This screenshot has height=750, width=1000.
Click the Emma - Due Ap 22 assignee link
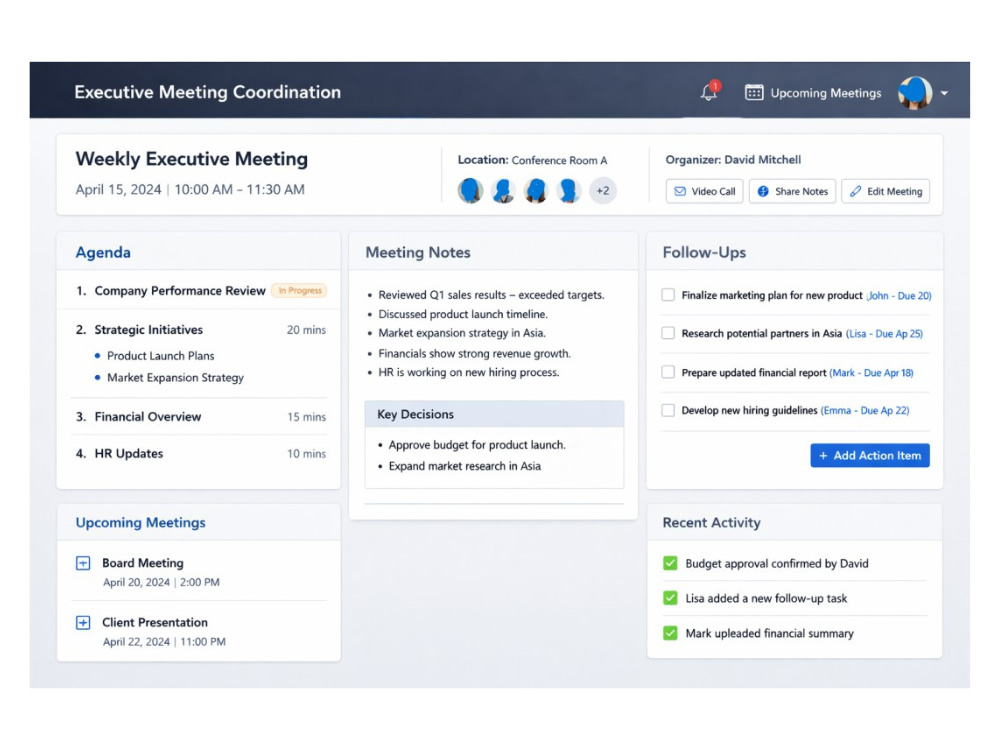[x=865, y=411]
